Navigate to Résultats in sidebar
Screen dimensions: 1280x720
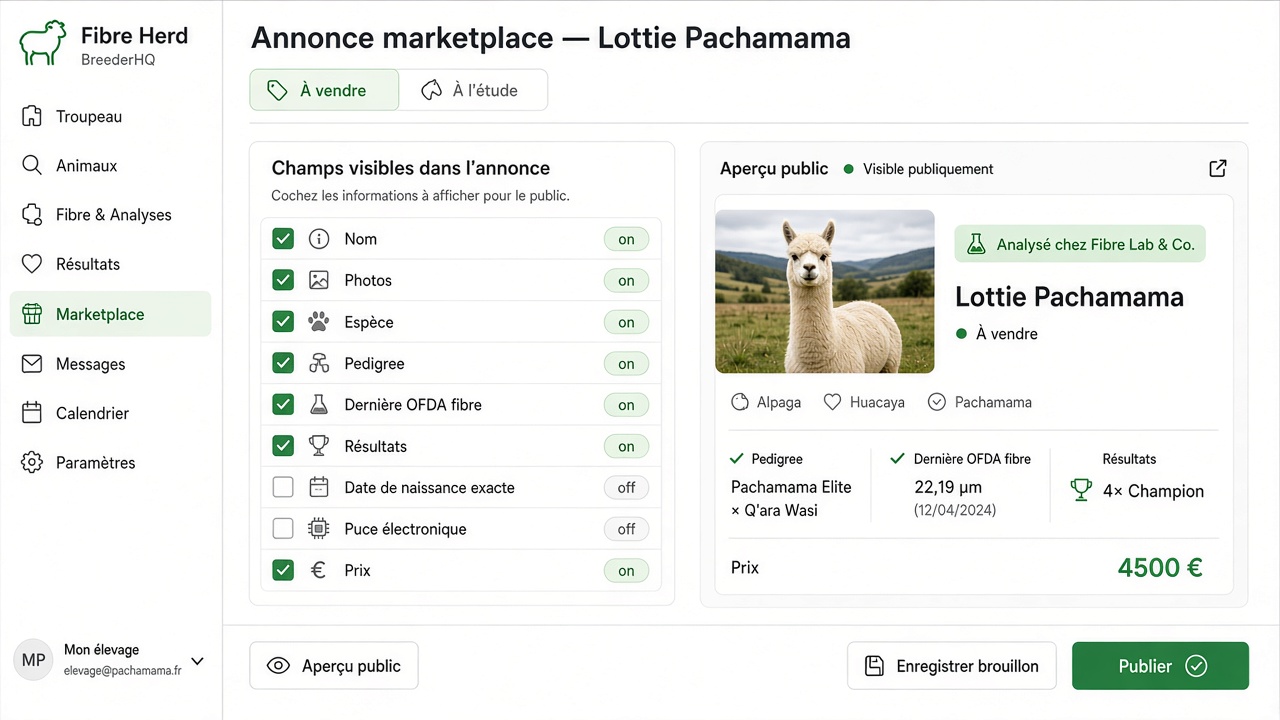(x=110, y=264)
